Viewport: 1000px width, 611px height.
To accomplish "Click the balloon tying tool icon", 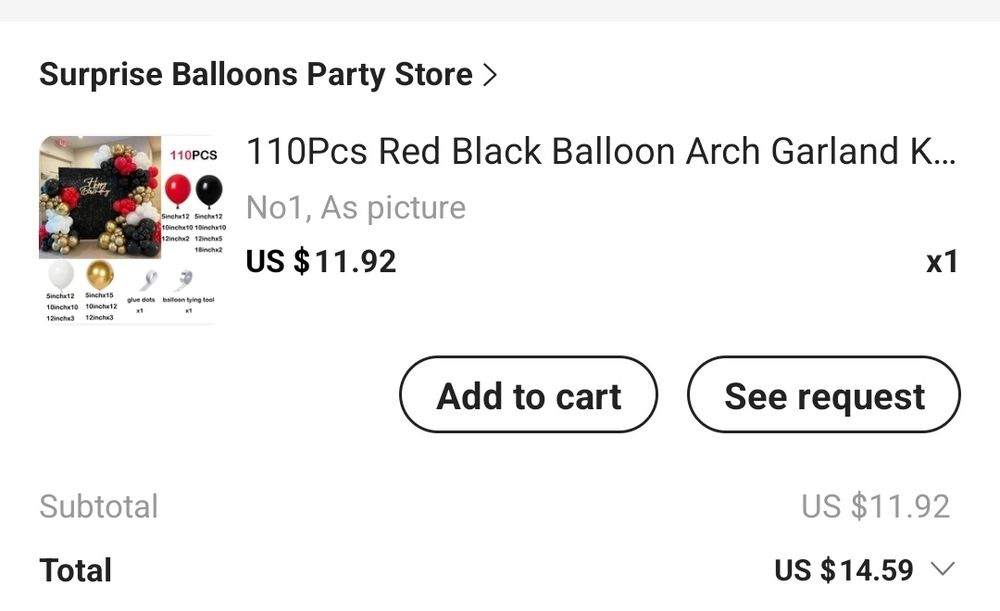I will click(184, 281).
